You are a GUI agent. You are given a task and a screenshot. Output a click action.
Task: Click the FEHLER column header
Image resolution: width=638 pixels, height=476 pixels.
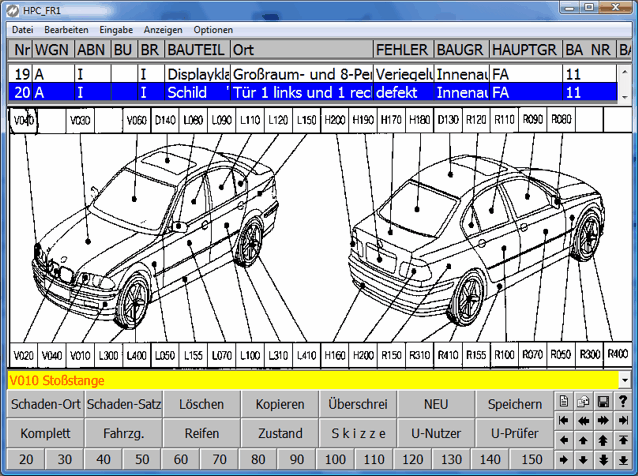click(402, 48)
